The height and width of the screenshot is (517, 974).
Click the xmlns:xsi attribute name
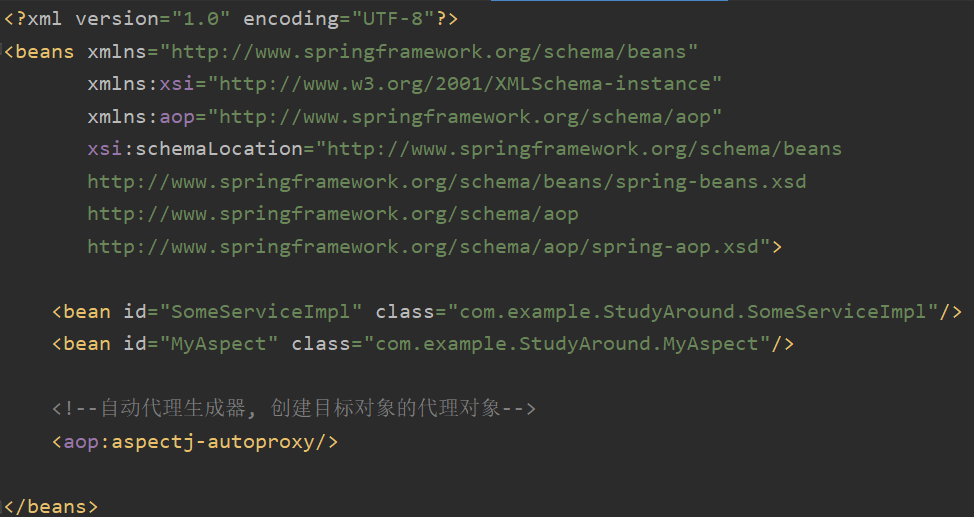[x=141, y=84]
